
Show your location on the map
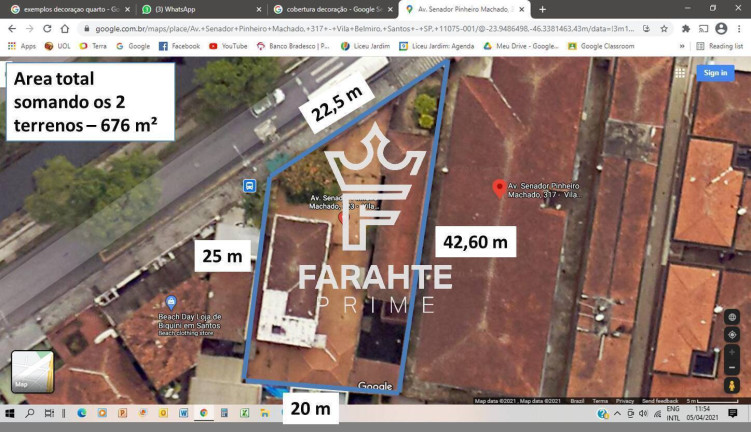732,335
